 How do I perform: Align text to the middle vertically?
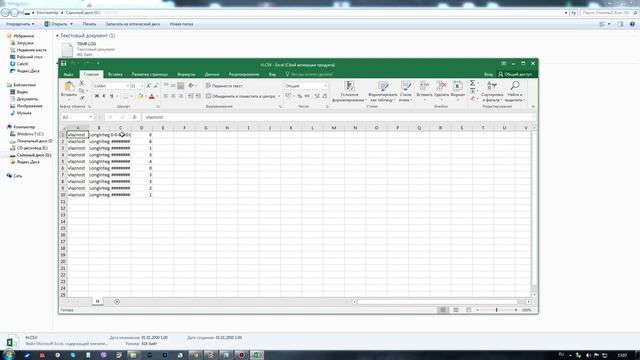click(x=173, y=86)
